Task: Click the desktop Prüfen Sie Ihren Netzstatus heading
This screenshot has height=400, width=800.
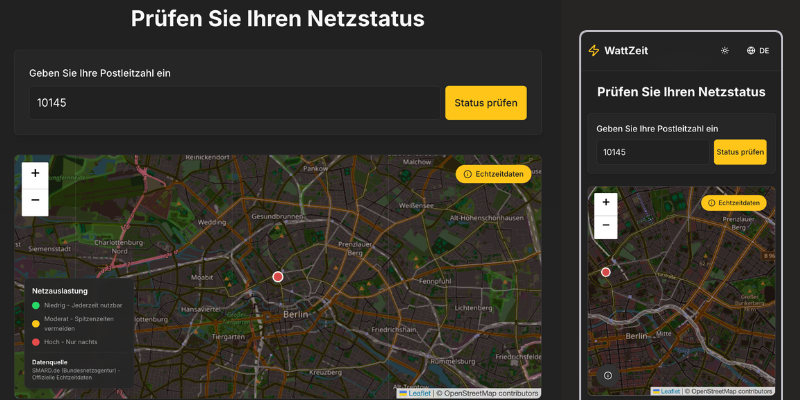Action: tap(278, 19)
